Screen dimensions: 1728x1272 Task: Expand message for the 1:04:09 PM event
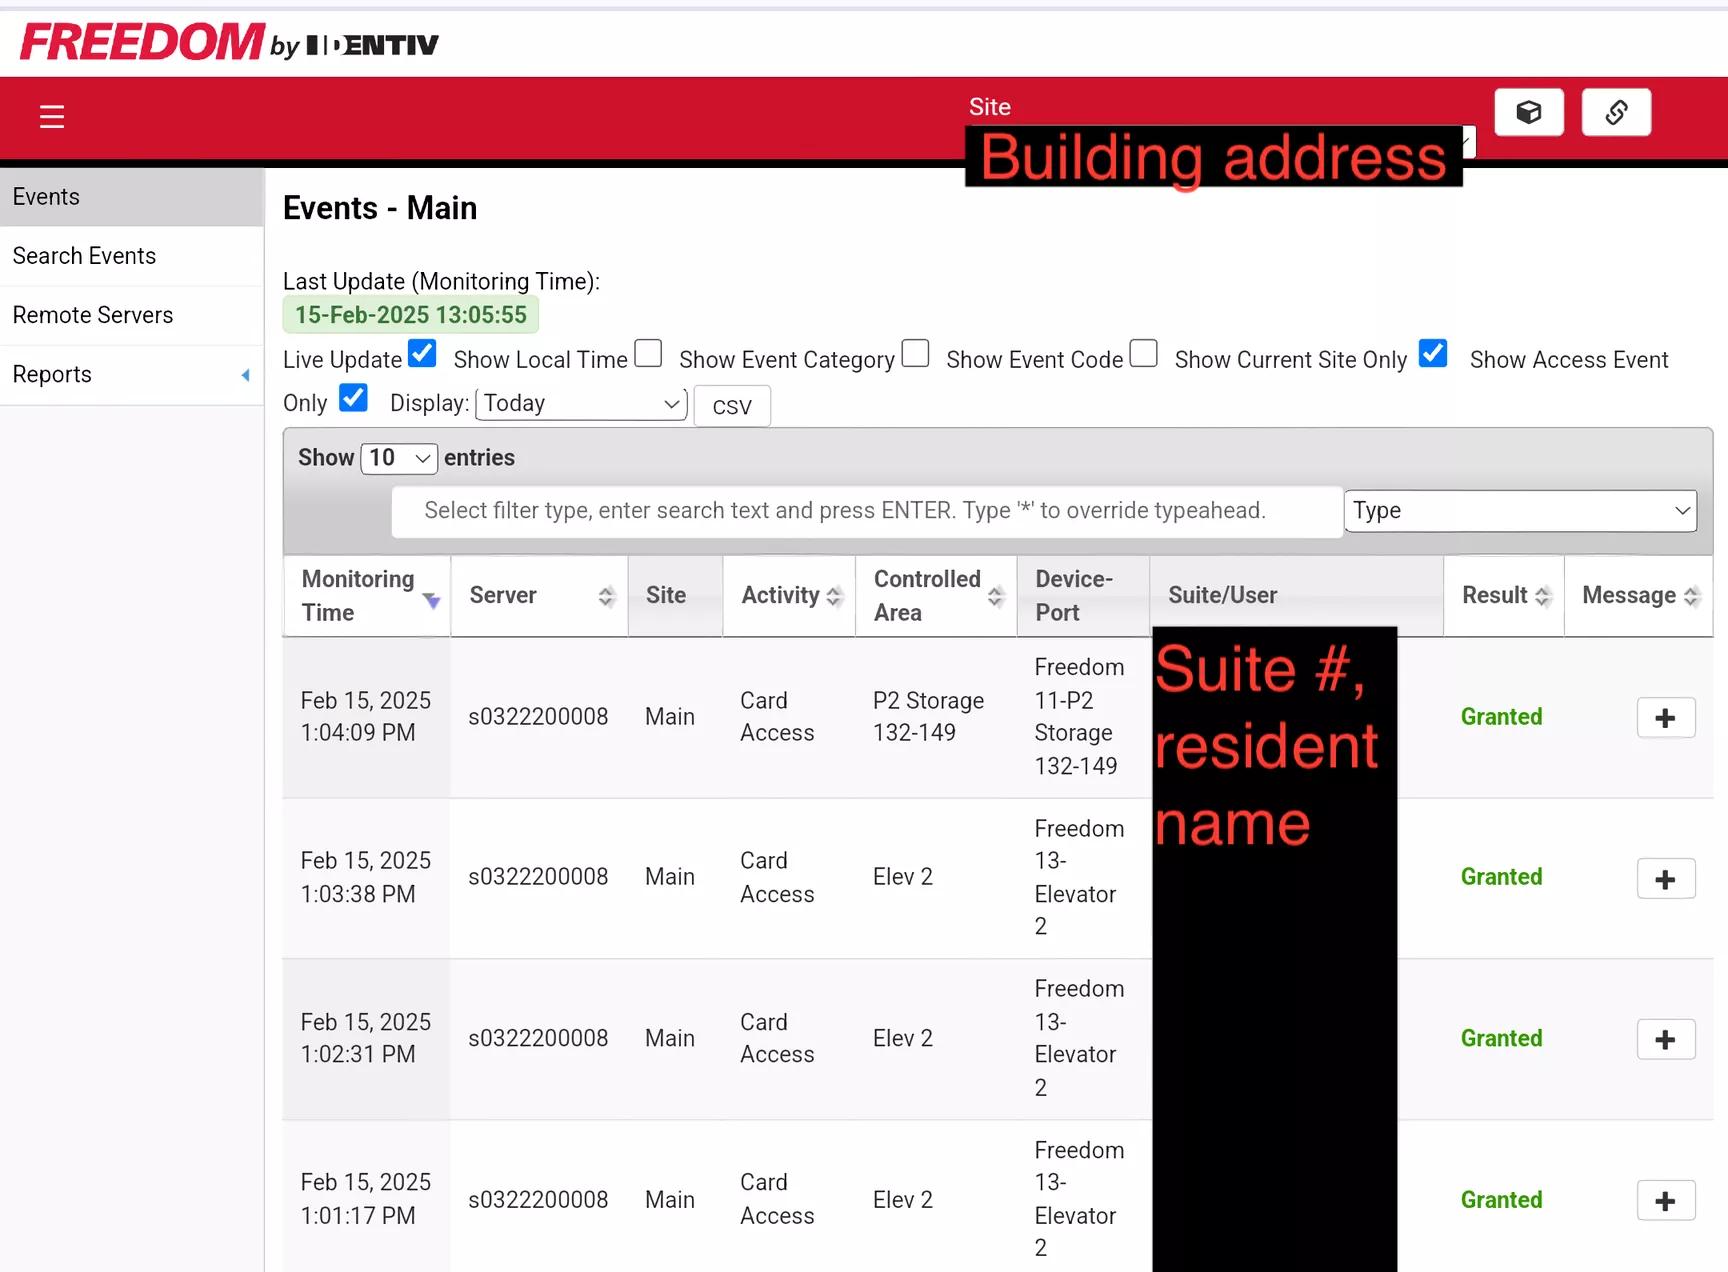pos(1665,718)
